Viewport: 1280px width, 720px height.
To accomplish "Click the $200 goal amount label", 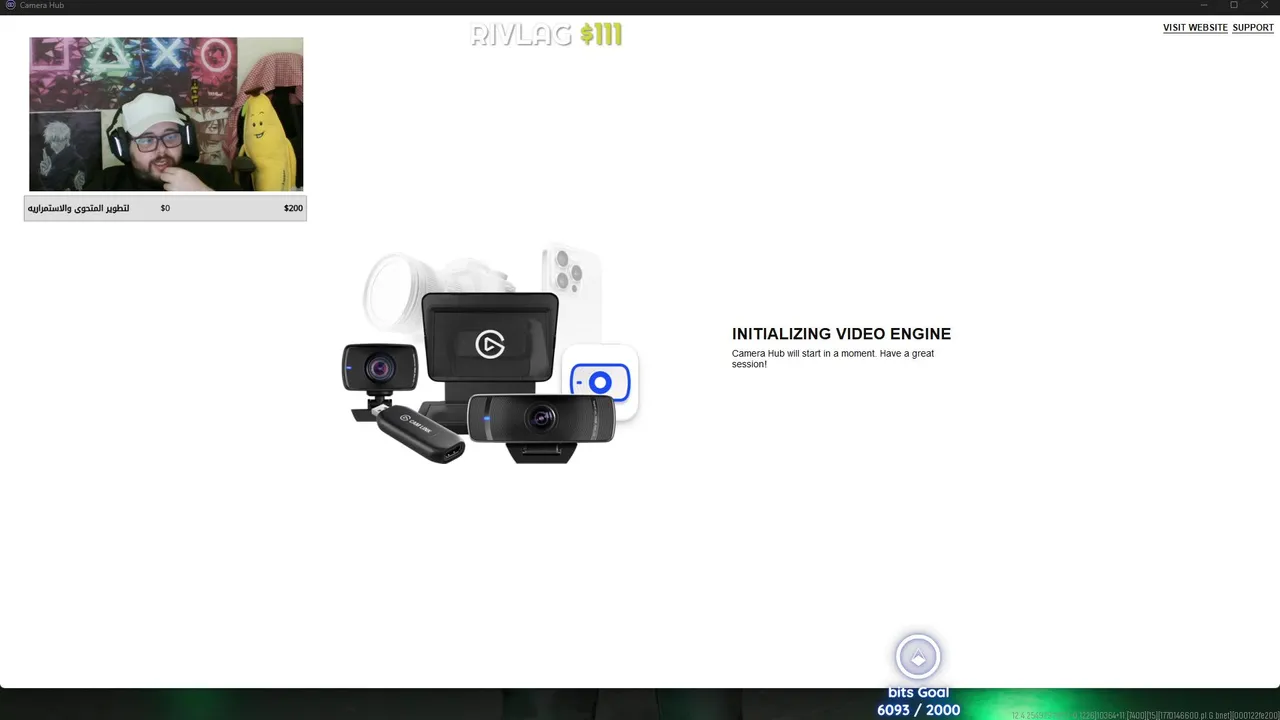I will (x=293, y=208).
